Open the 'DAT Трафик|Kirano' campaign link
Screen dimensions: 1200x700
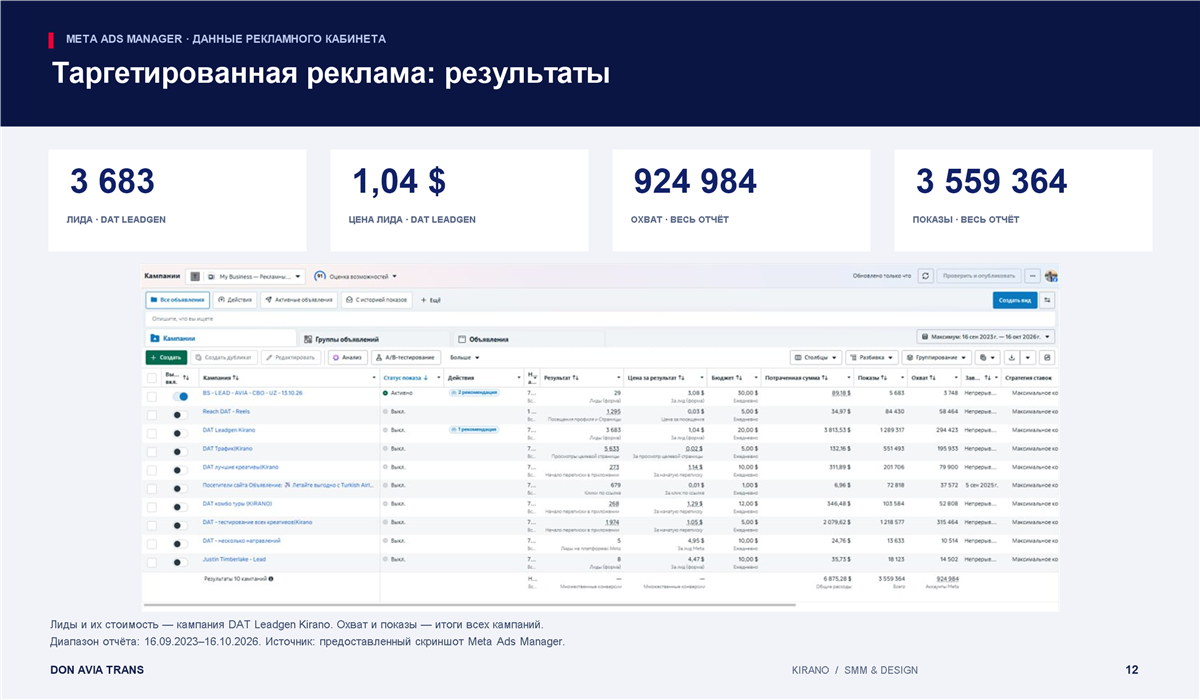(x=227, y=449)
